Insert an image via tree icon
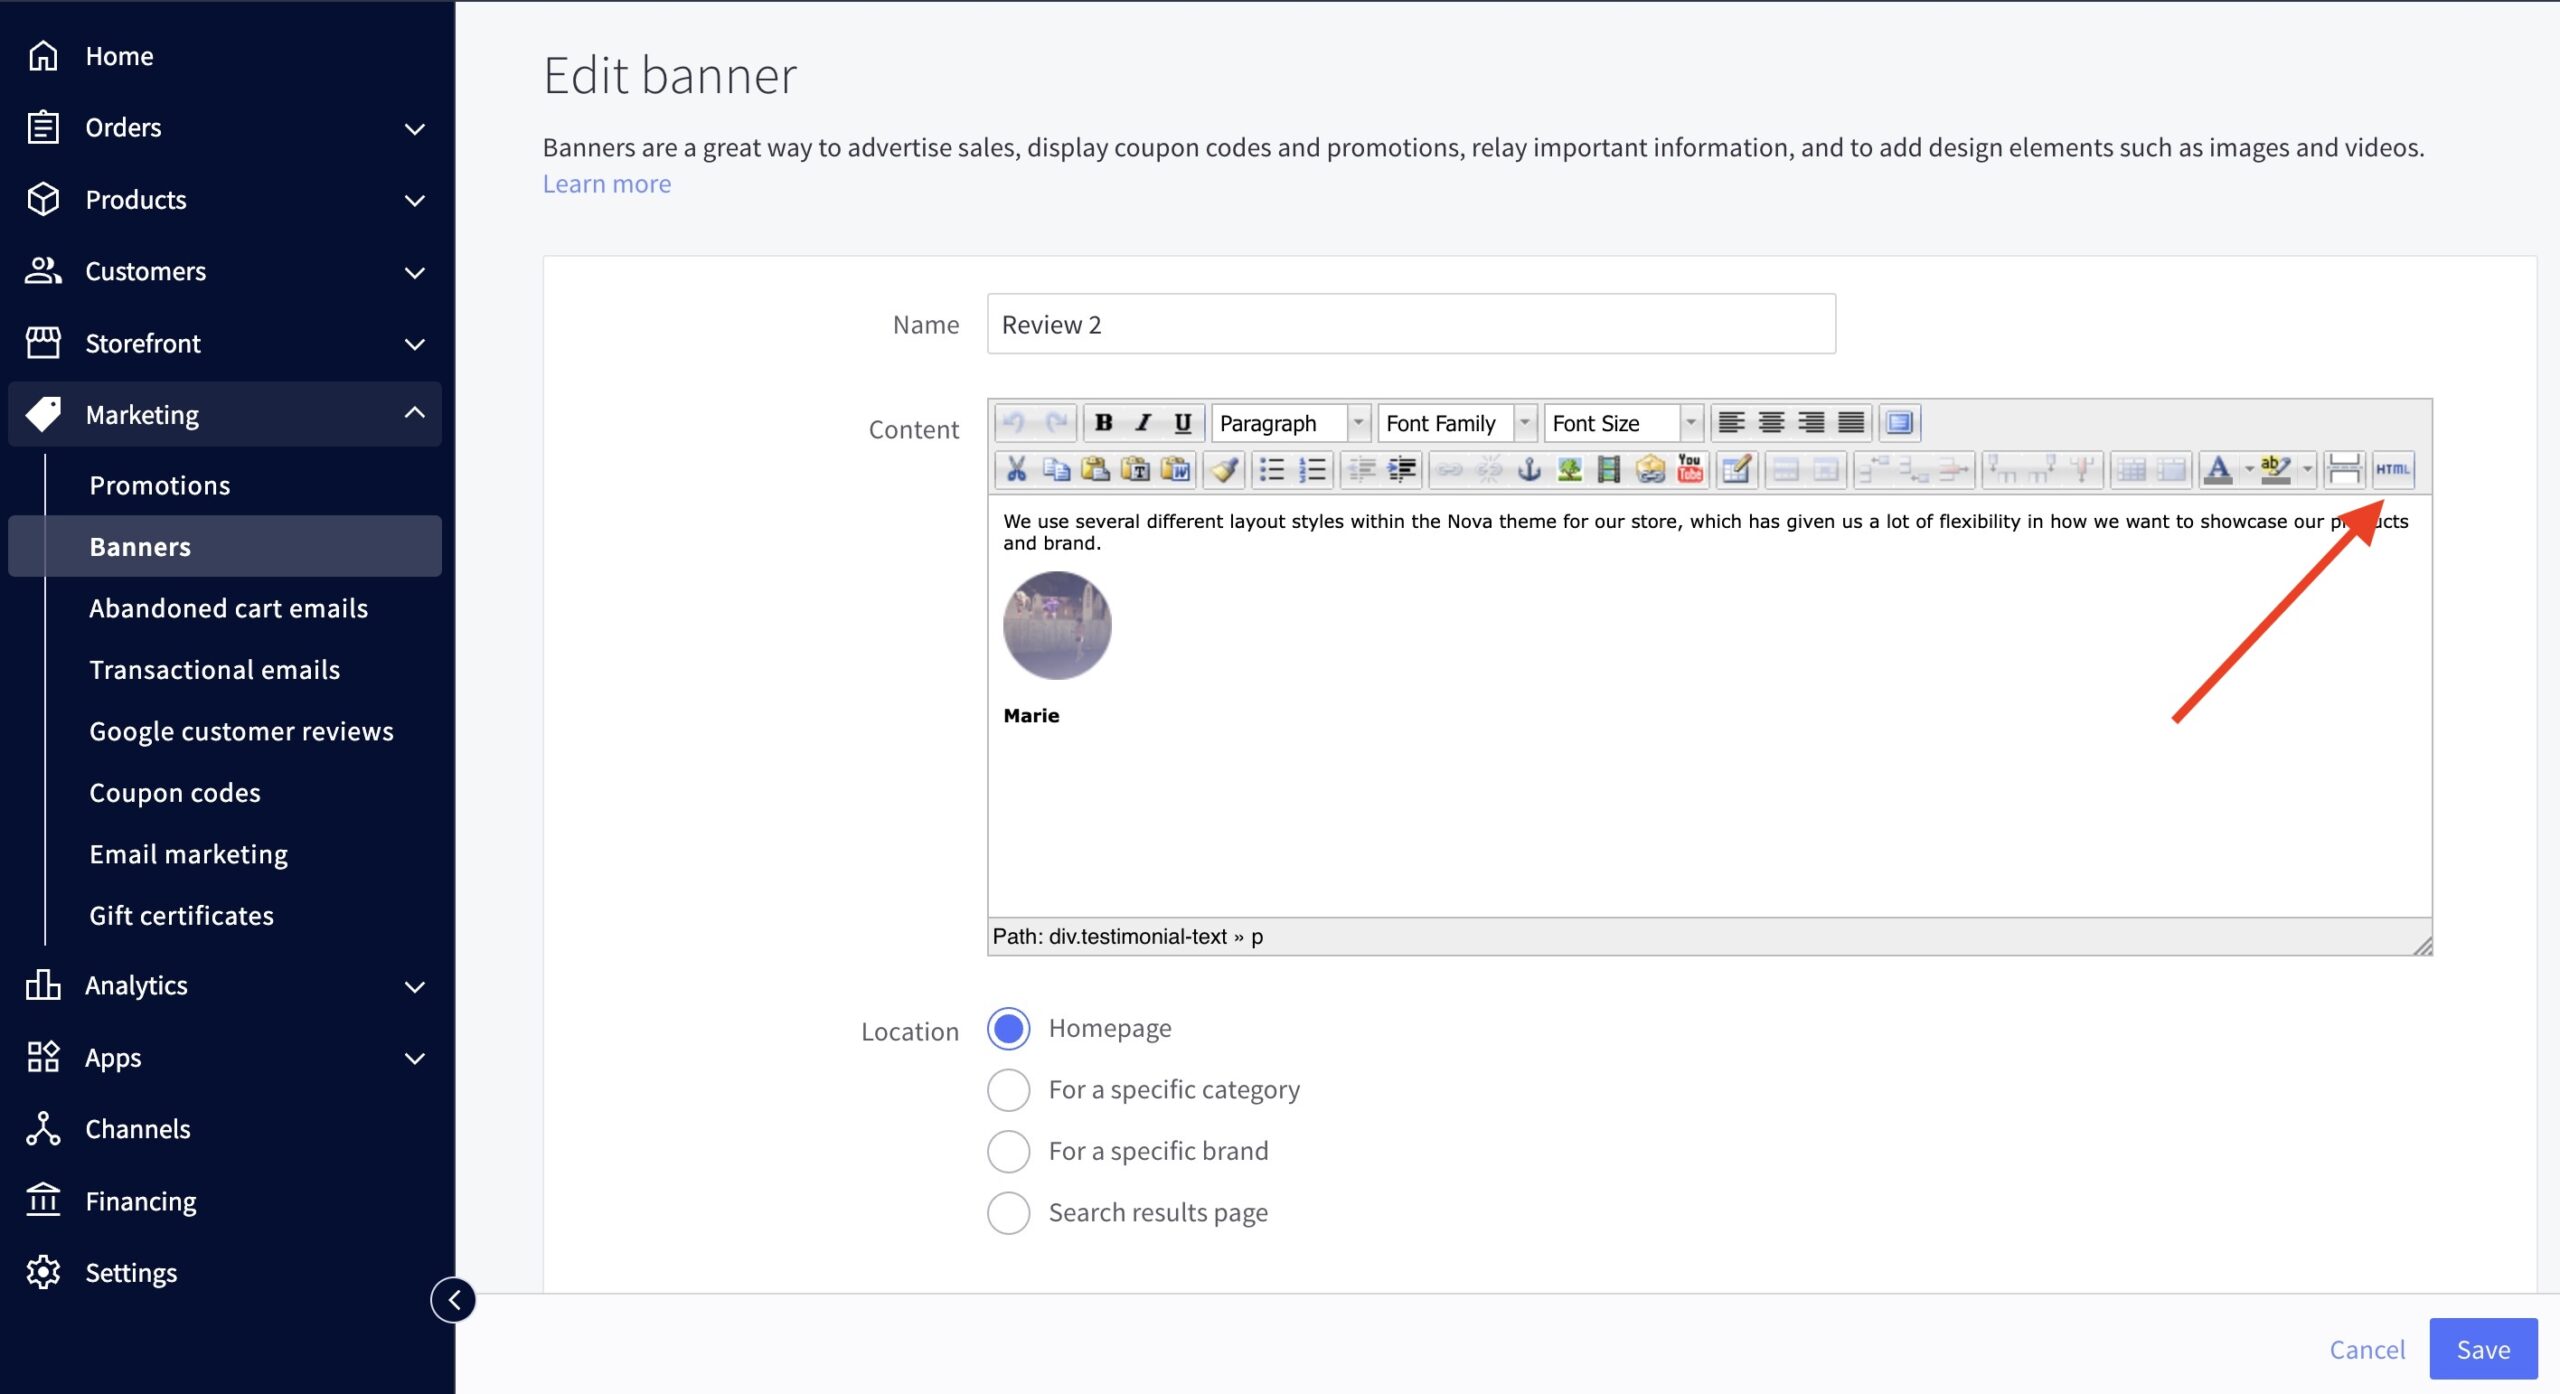Image resolution: width=2560 pixels, height=1394 pixels. (x=1569, y=469)
